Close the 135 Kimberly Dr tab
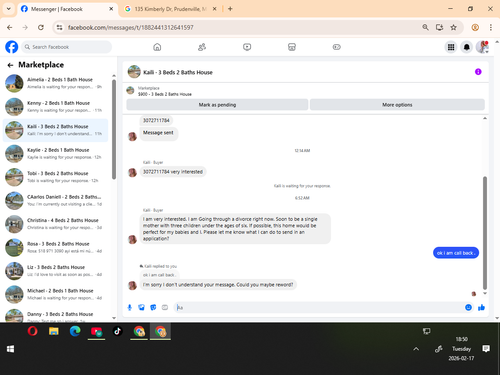500x375 pixels. pos(215,9)
